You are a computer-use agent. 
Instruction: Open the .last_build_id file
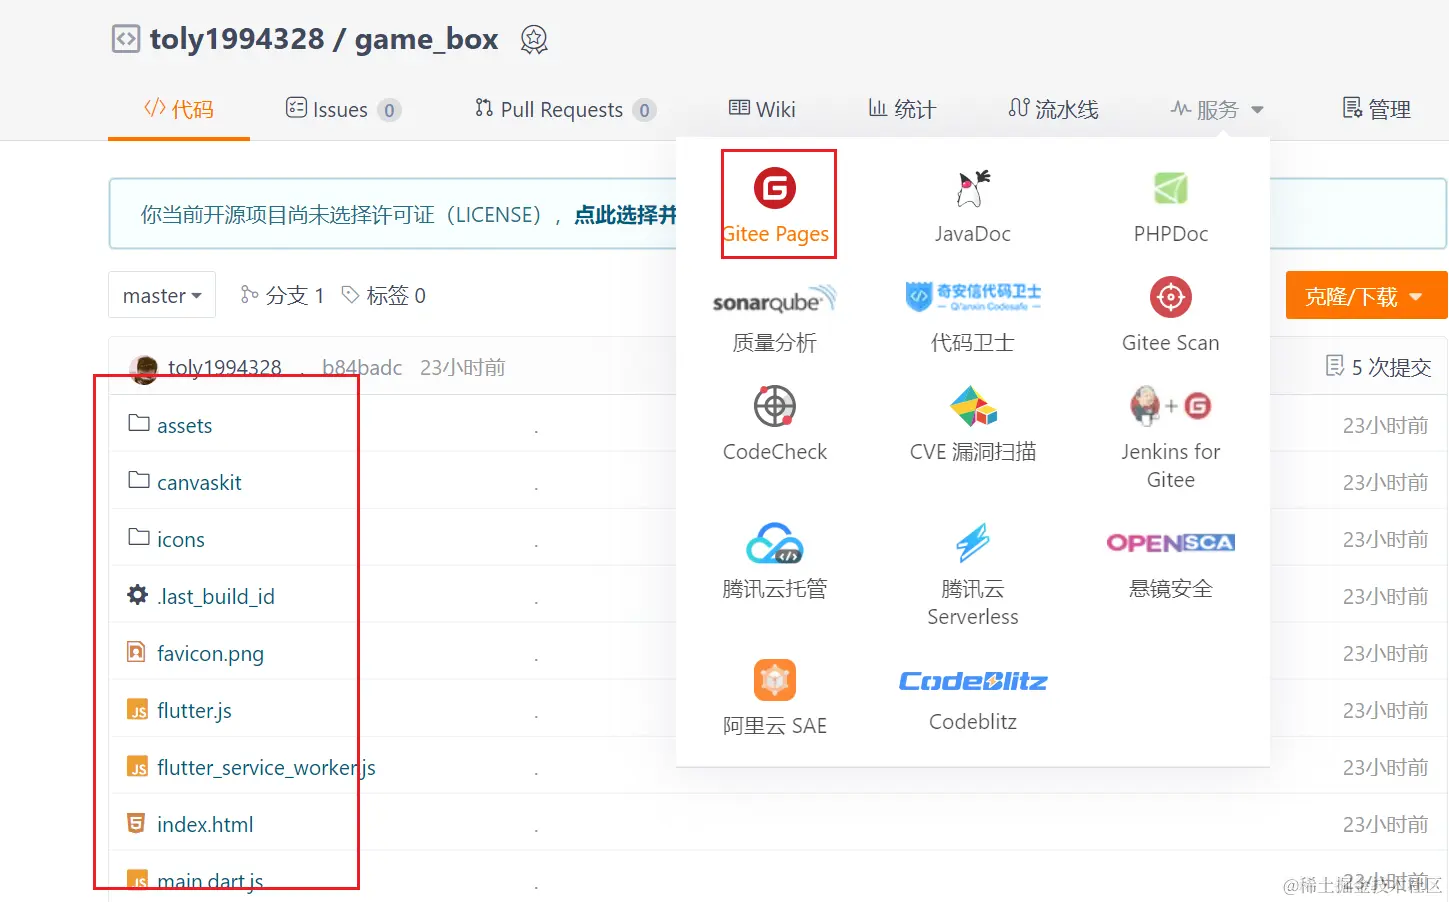point(216,596)
